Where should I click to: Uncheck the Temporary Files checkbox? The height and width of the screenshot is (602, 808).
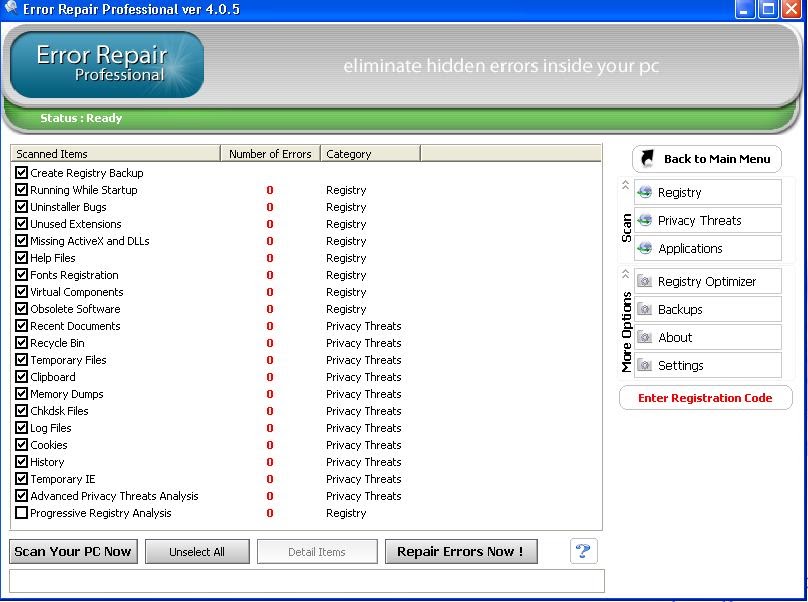21,360
